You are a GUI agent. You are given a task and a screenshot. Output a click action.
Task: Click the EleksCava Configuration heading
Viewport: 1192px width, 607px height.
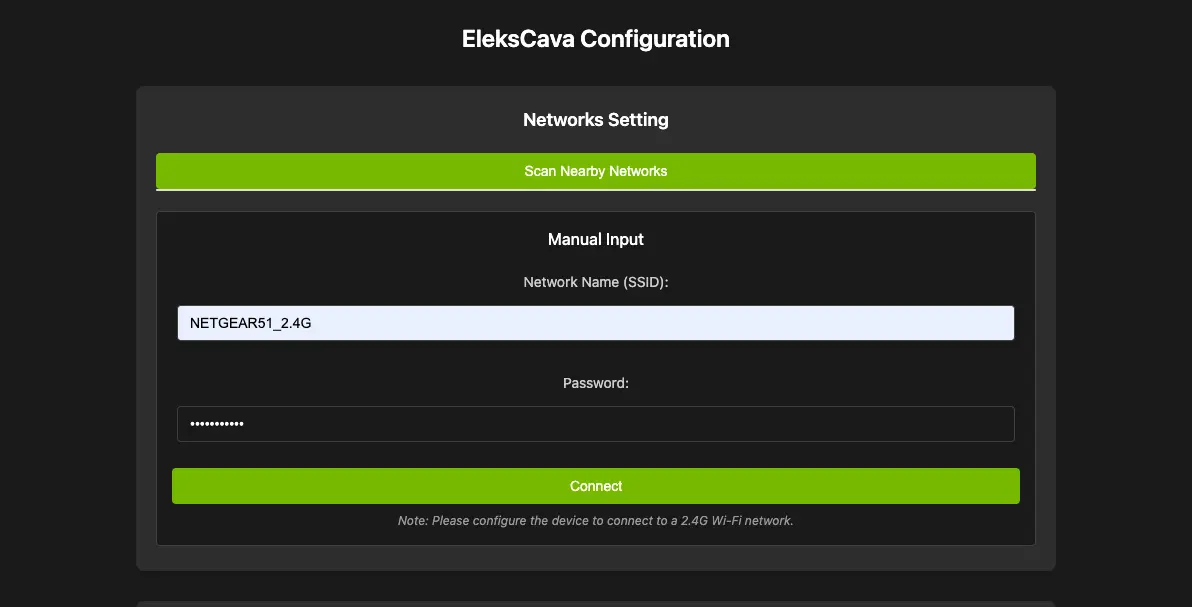coord(595,39)
